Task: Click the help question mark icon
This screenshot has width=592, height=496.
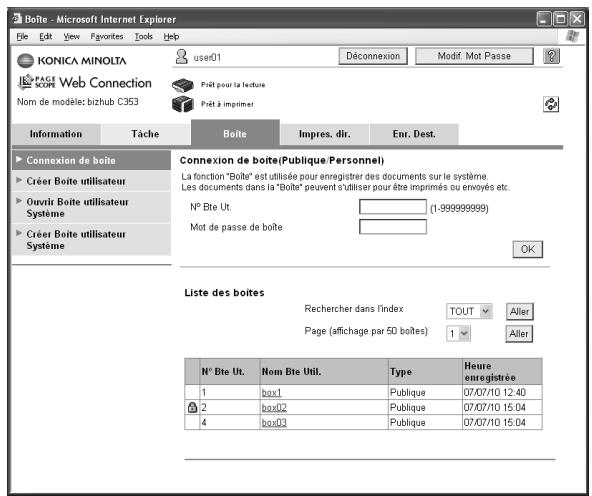Action: (x=551, y=56)
